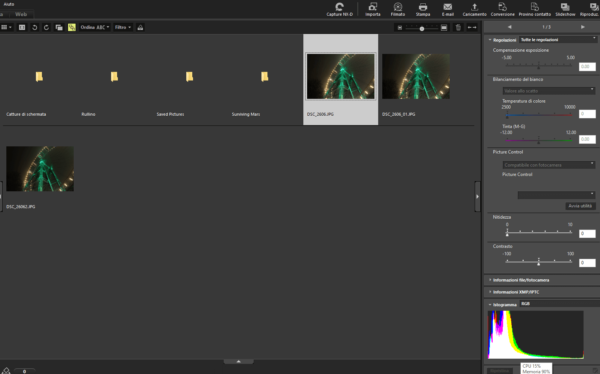This screenshot has height=374, width=600.
Task: Click the smallest thumbnail size icon
Action: [x=399, y=28]
